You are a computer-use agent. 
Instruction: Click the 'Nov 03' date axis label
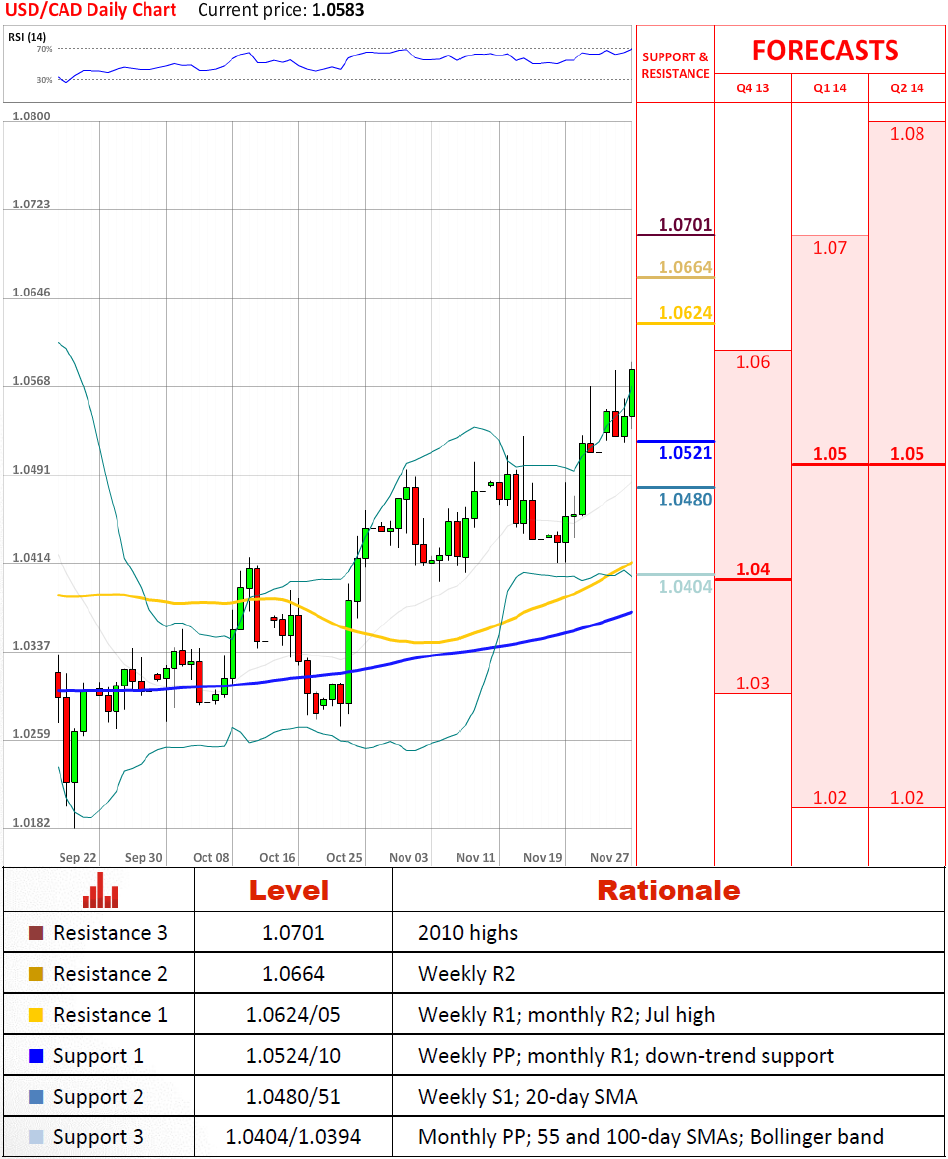point(409,857)
